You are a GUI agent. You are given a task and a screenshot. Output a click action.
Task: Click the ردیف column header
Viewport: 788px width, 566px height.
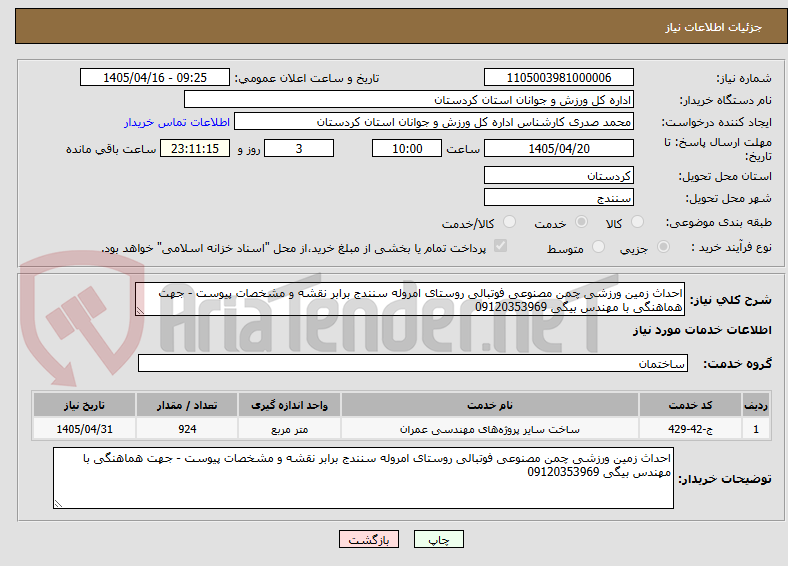coord(756,405)
